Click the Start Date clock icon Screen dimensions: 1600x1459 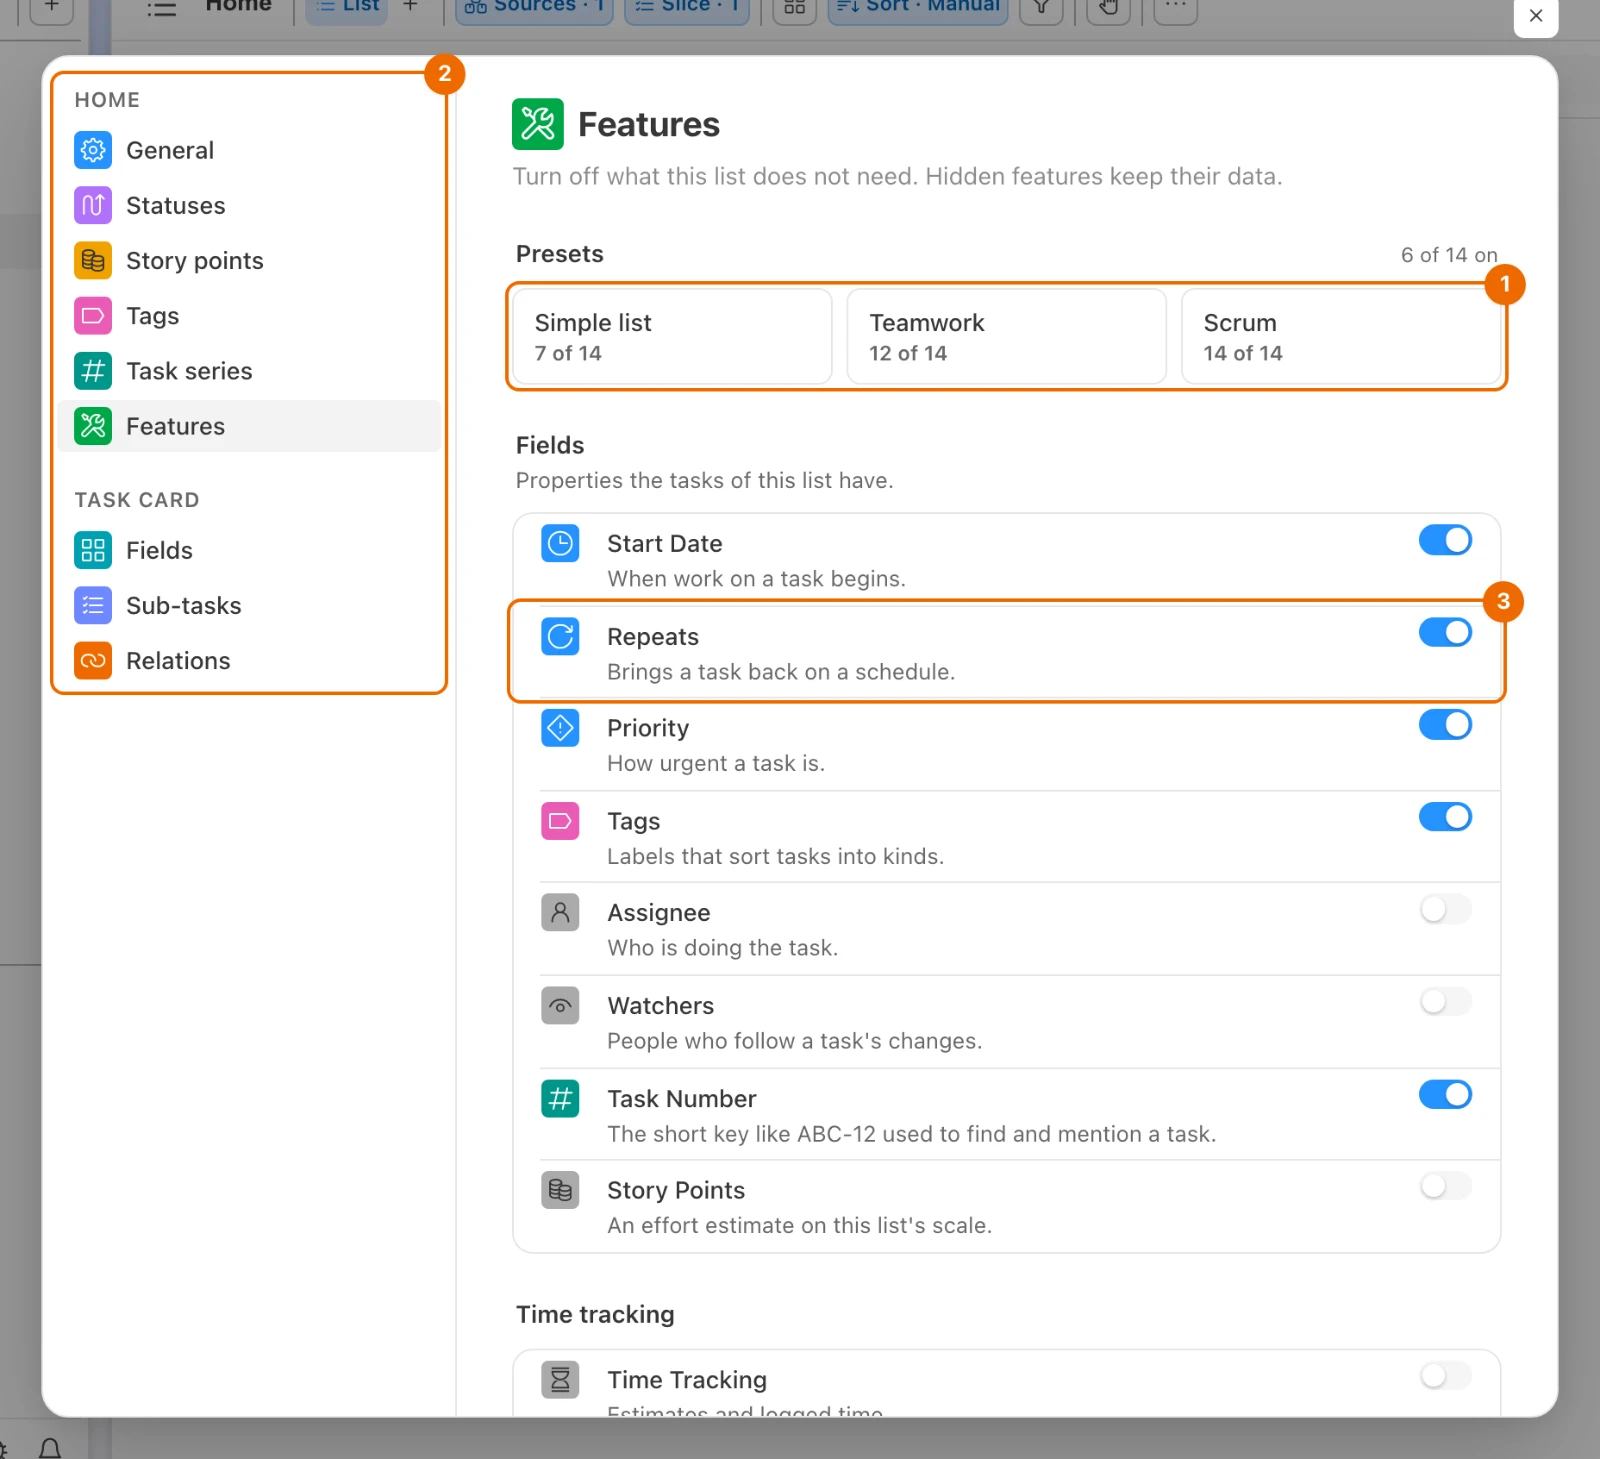tap(560, 544)
